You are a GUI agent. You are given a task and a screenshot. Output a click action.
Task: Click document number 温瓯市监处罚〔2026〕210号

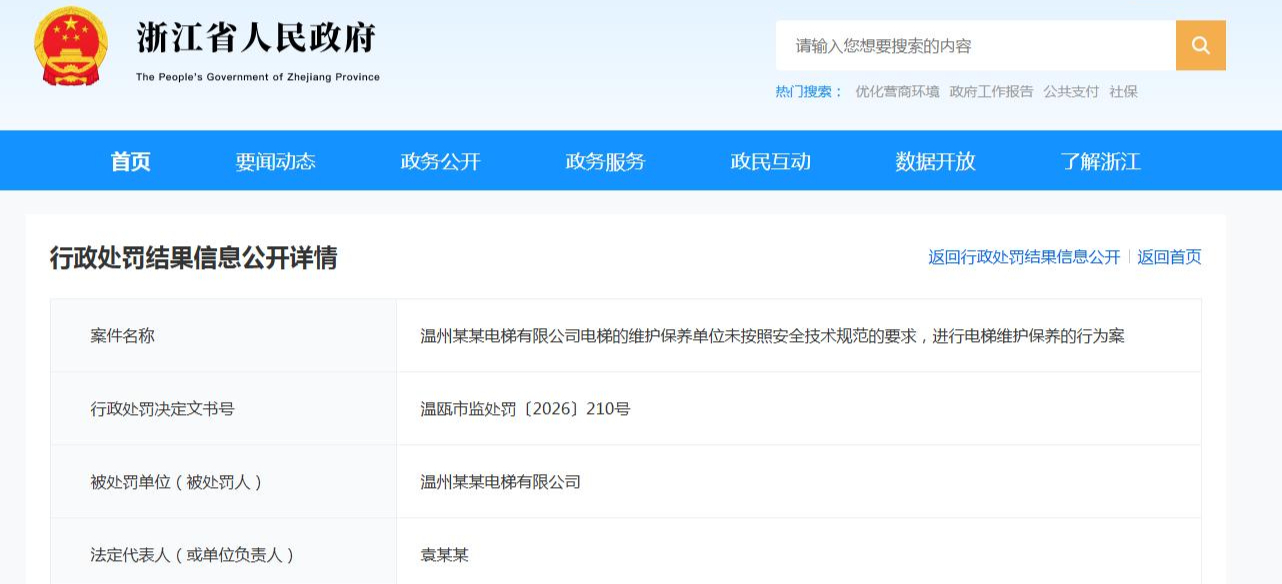point(525,409)
